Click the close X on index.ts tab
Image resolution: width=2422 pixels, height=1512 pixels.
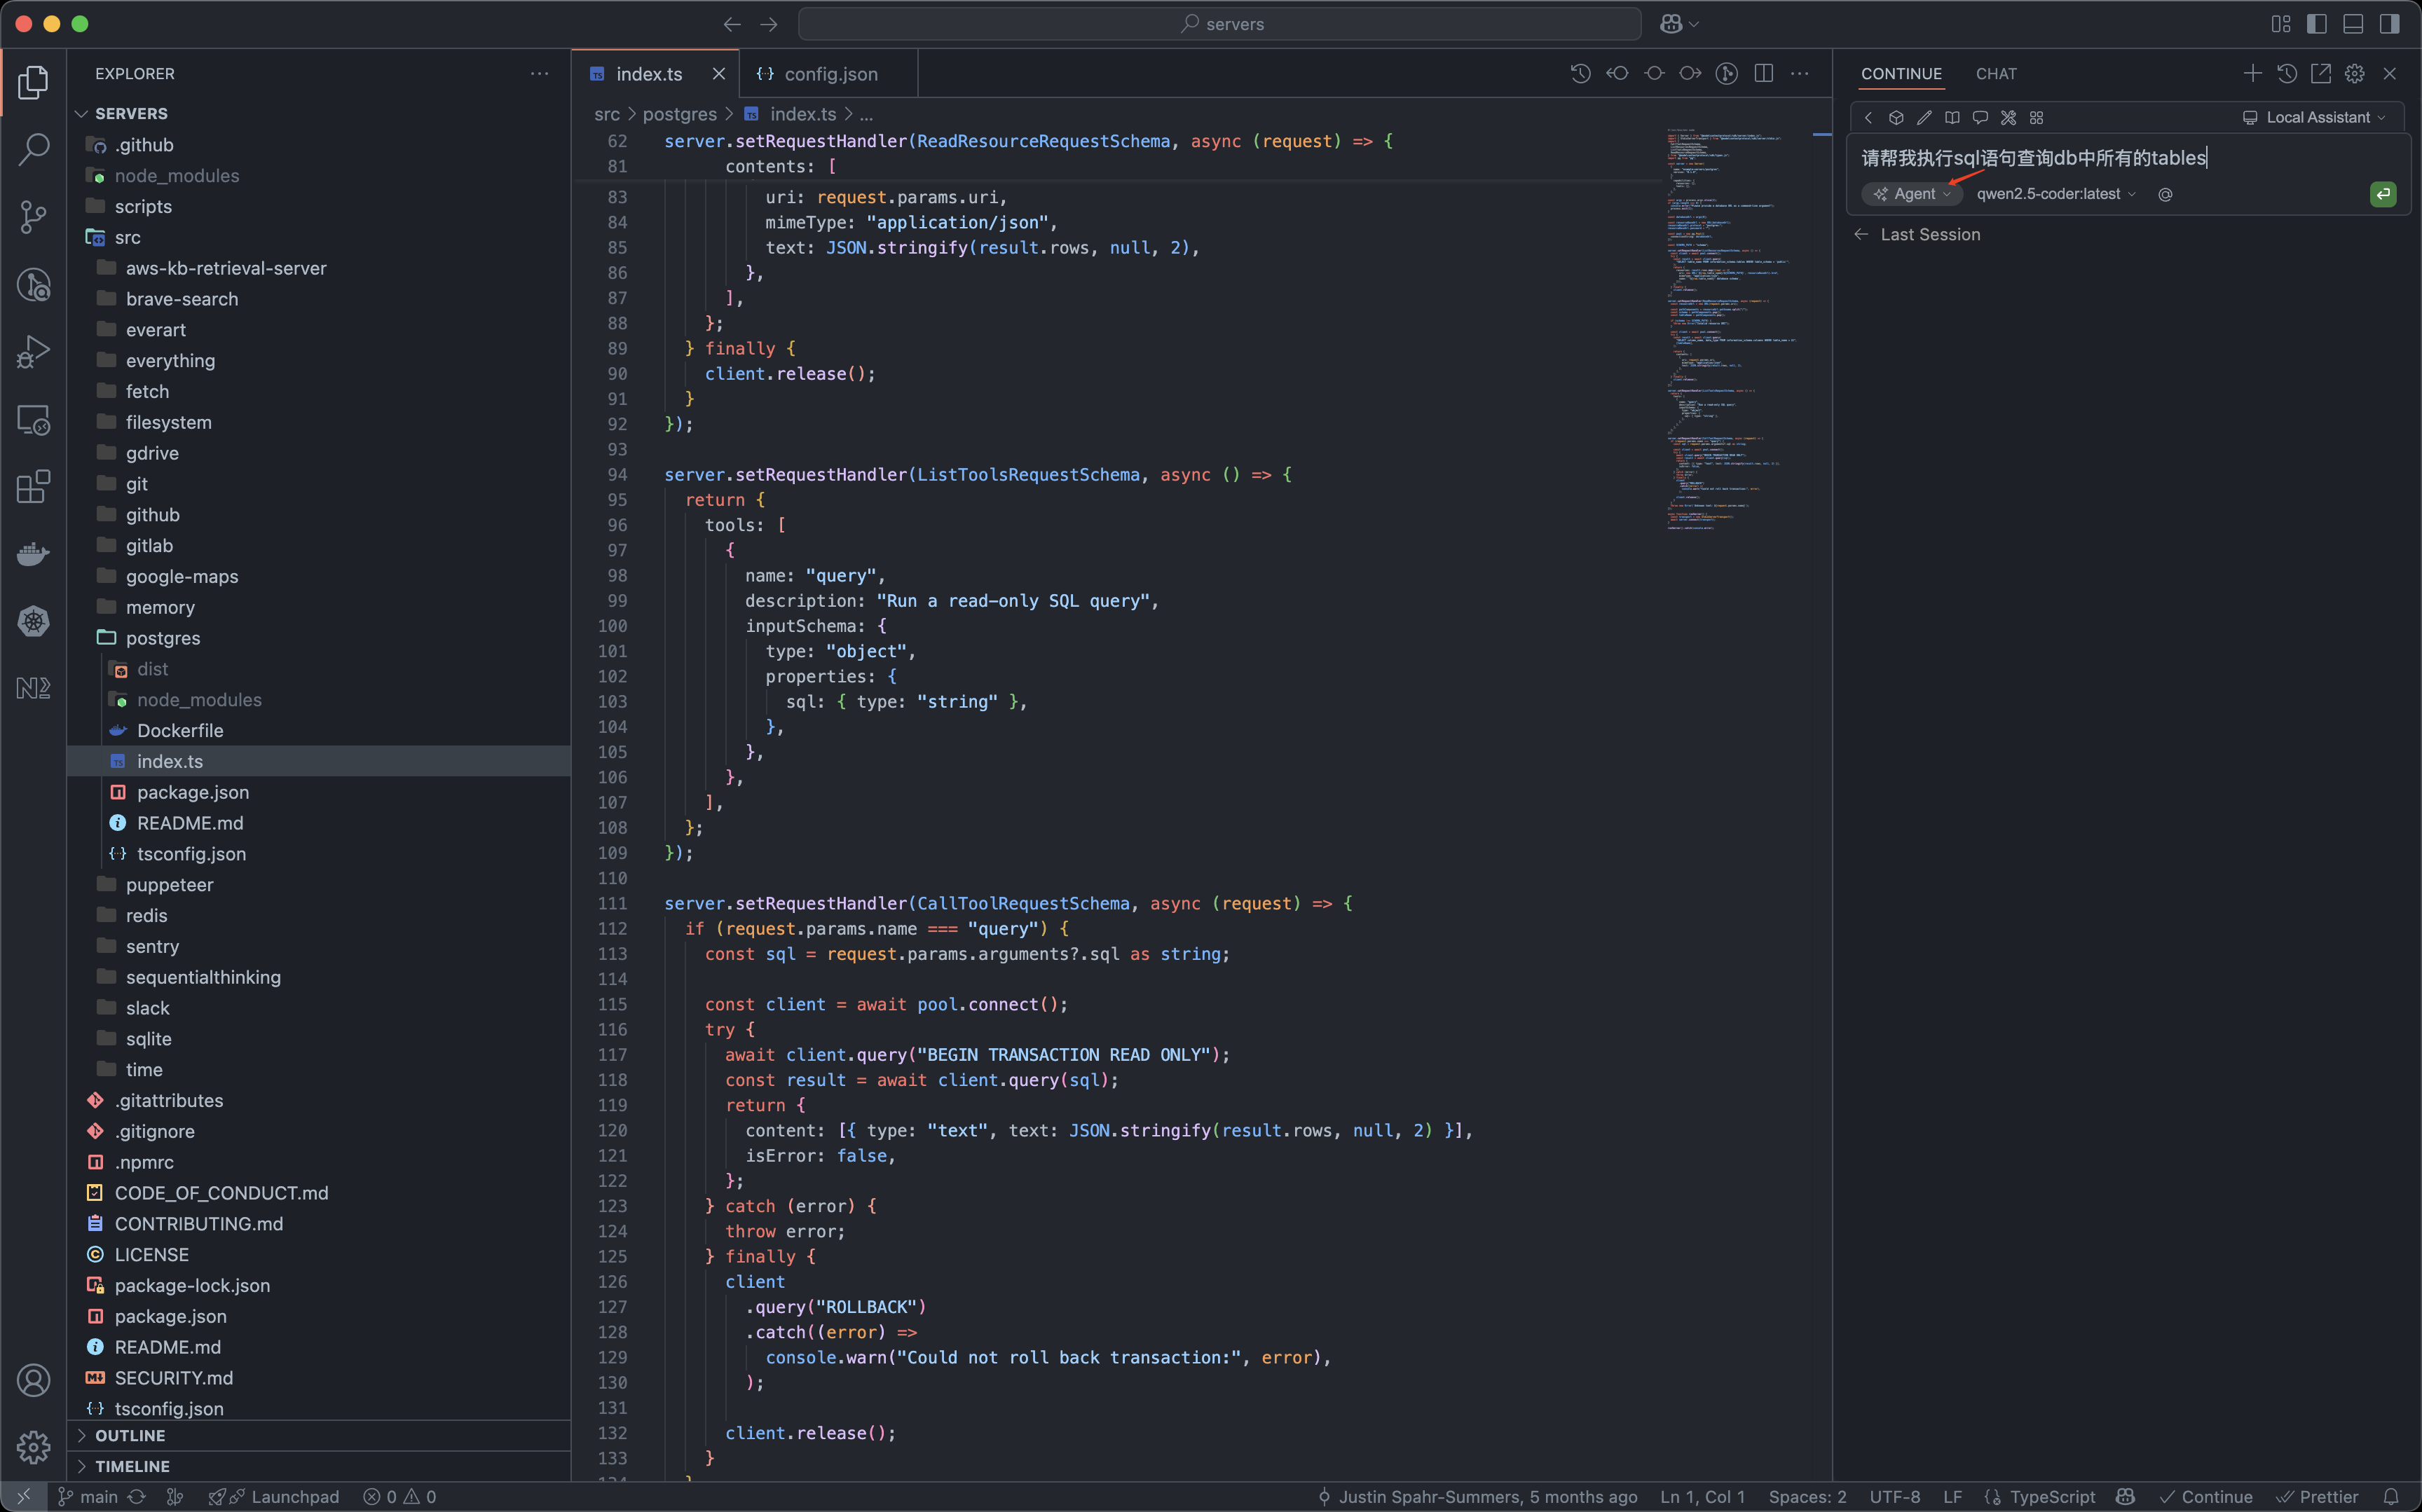point(718,74)
